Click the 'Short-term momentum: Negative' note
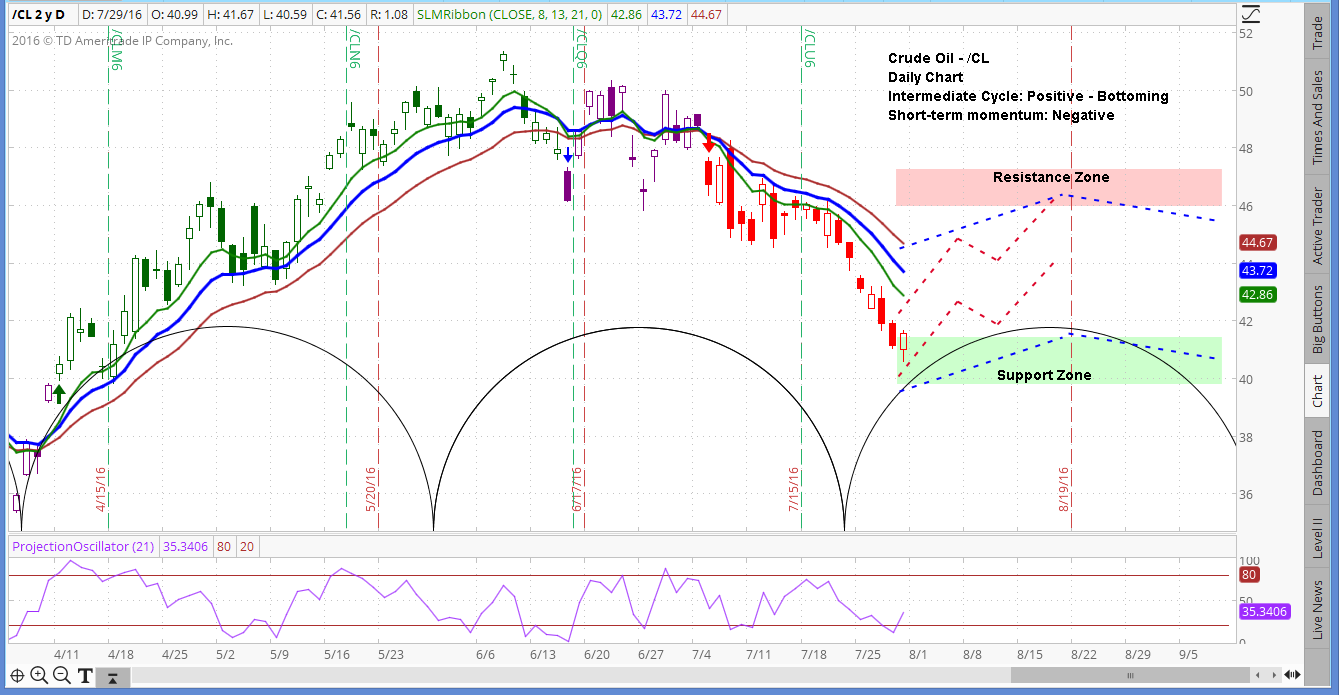Viewport: 1339px width, 695px height. 1001,115
